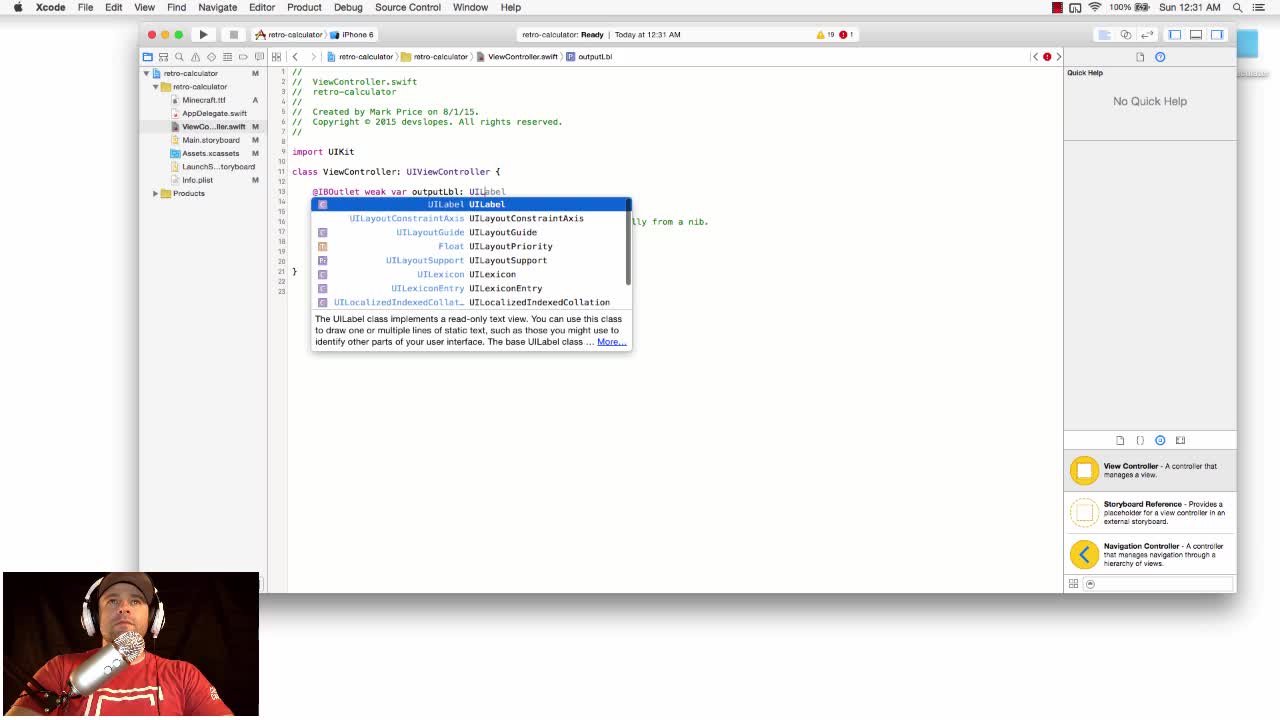This screenshot has height=720, width=1280.
Task: Open the Source Control menu
Action: click(408, 7)
